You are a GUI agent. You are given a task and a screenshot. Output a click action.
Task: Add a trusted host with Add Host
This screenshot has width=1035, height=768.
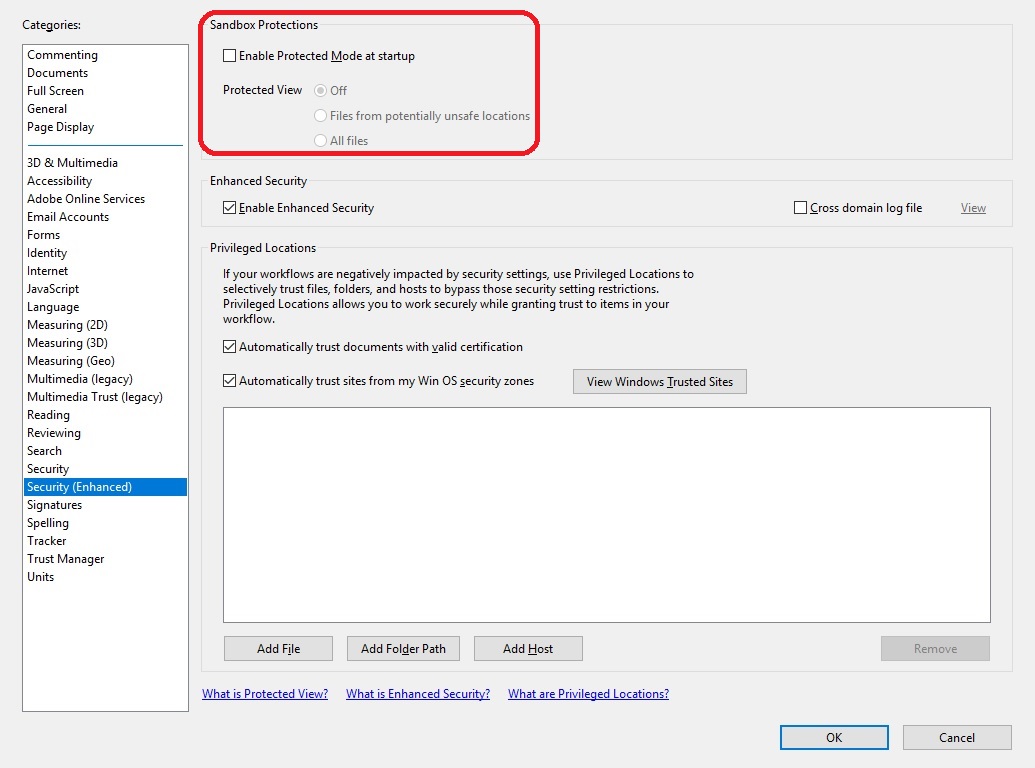click(528, 648)
